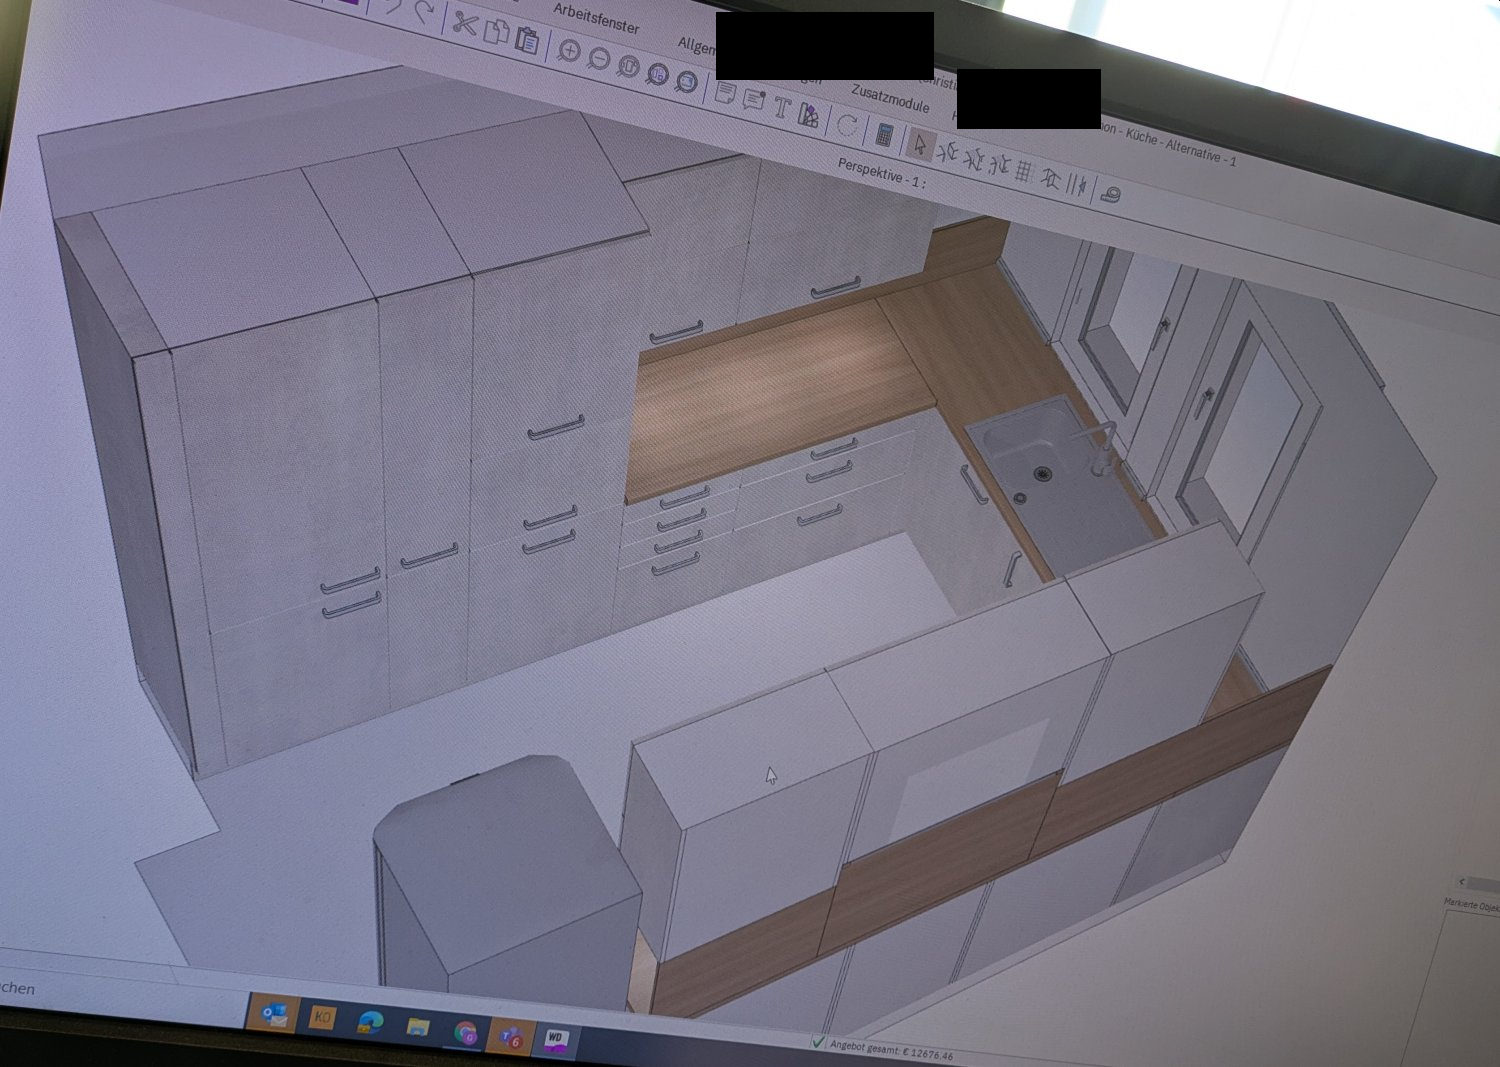This screenshot has height=1067, width=1500.
Task: Open Microsoft Teams from the taskbar
Action: 511,1036
